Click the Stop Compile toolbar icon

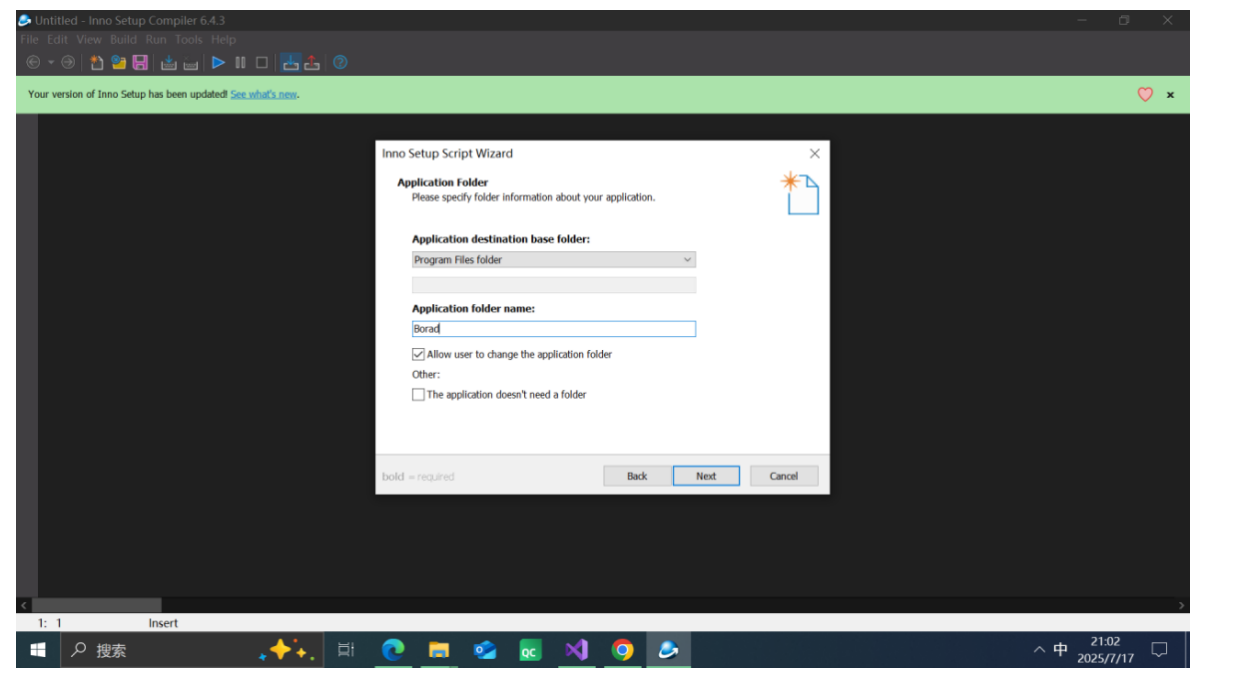(190, 62)
